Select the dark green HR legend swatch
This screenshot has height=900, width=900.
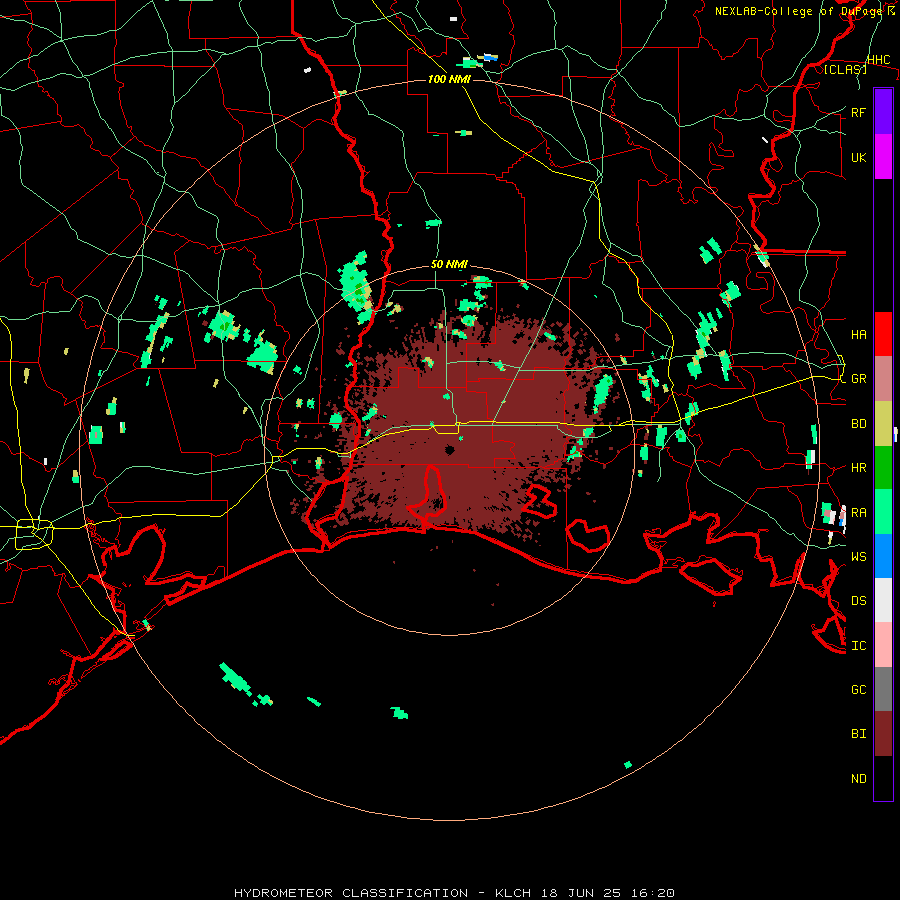[883, 468]
